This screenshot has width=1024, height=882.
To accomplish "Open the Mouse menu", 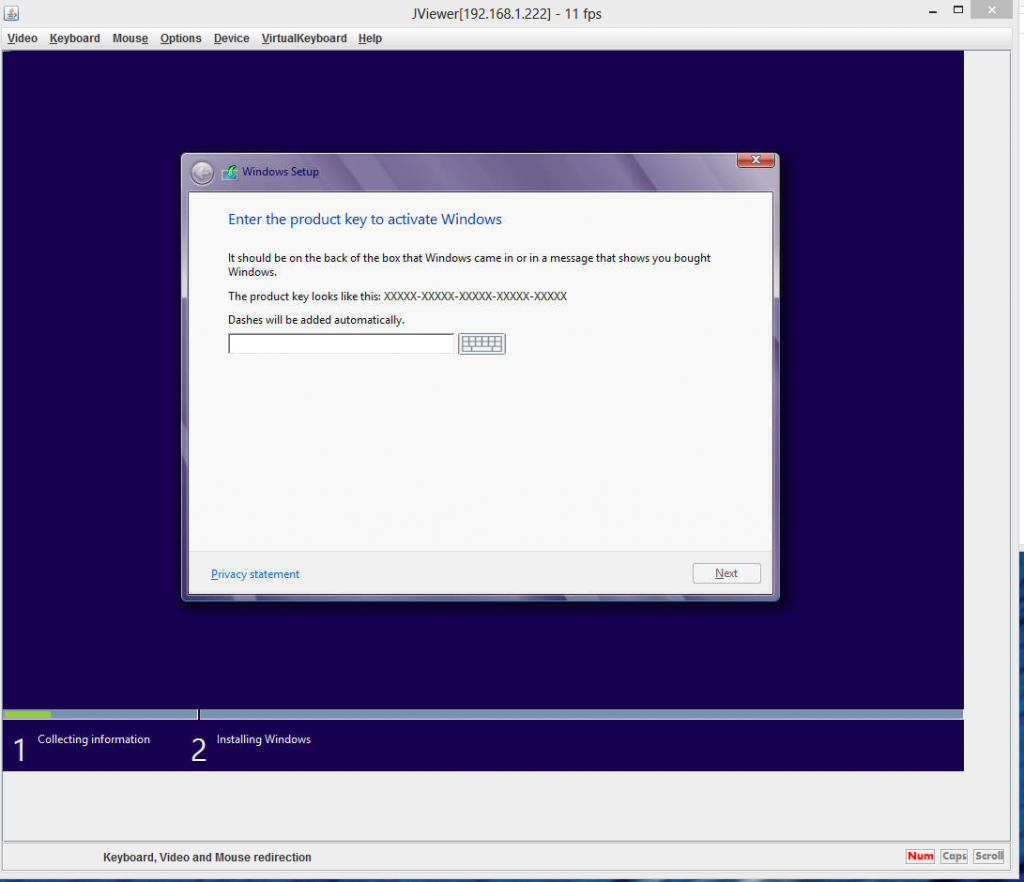I will point(130,39).
